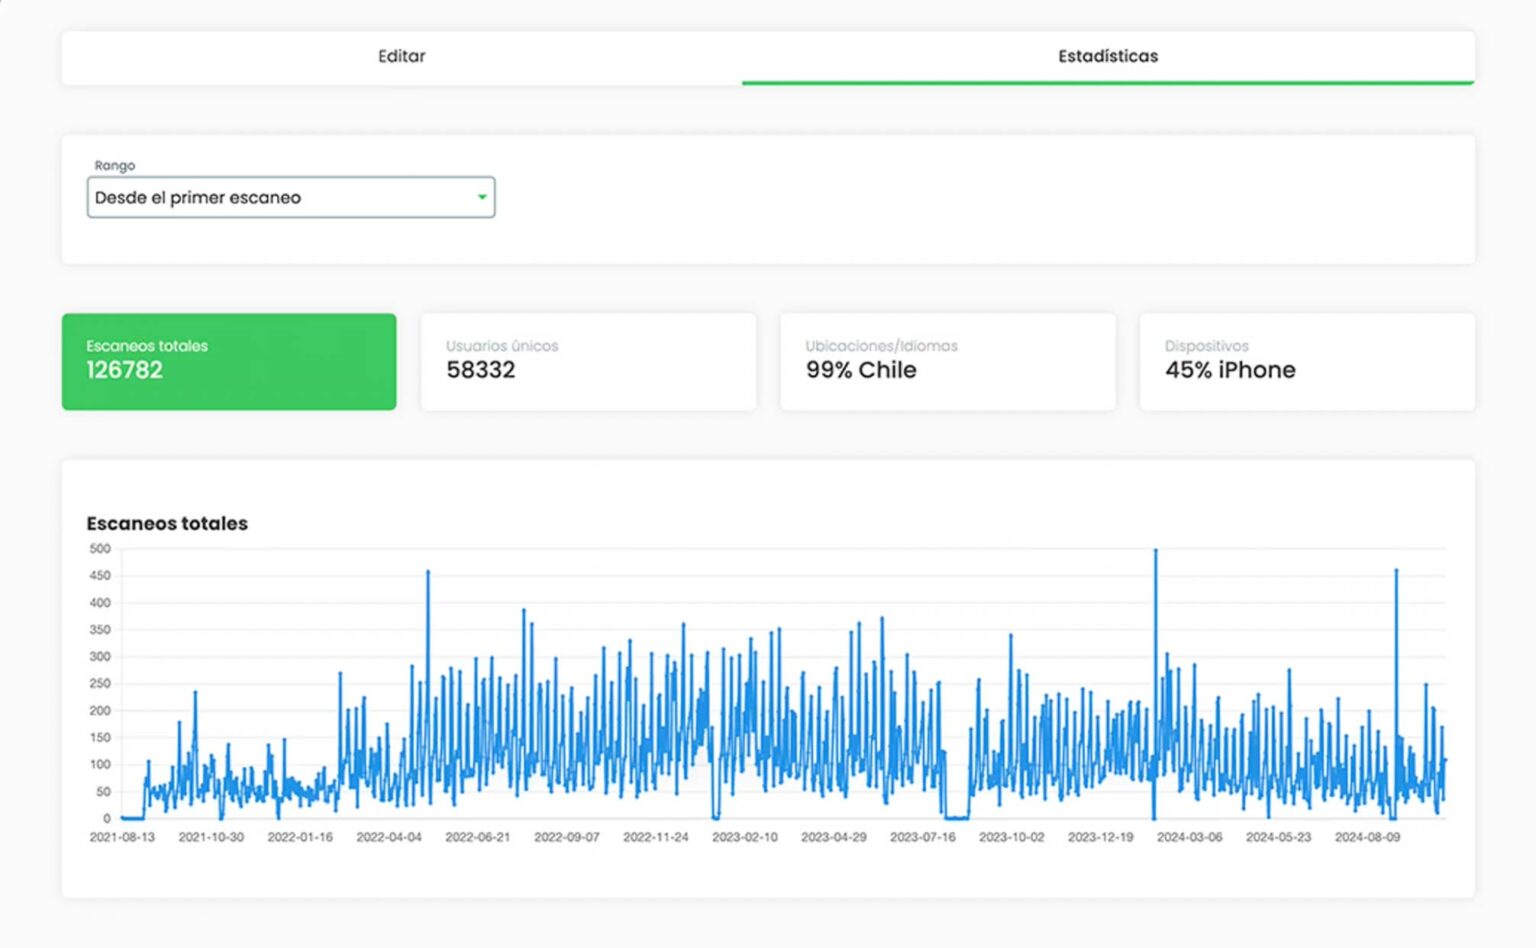
Task: Select the 2022-04-04 date on the axis
Action: click(389, 837)
